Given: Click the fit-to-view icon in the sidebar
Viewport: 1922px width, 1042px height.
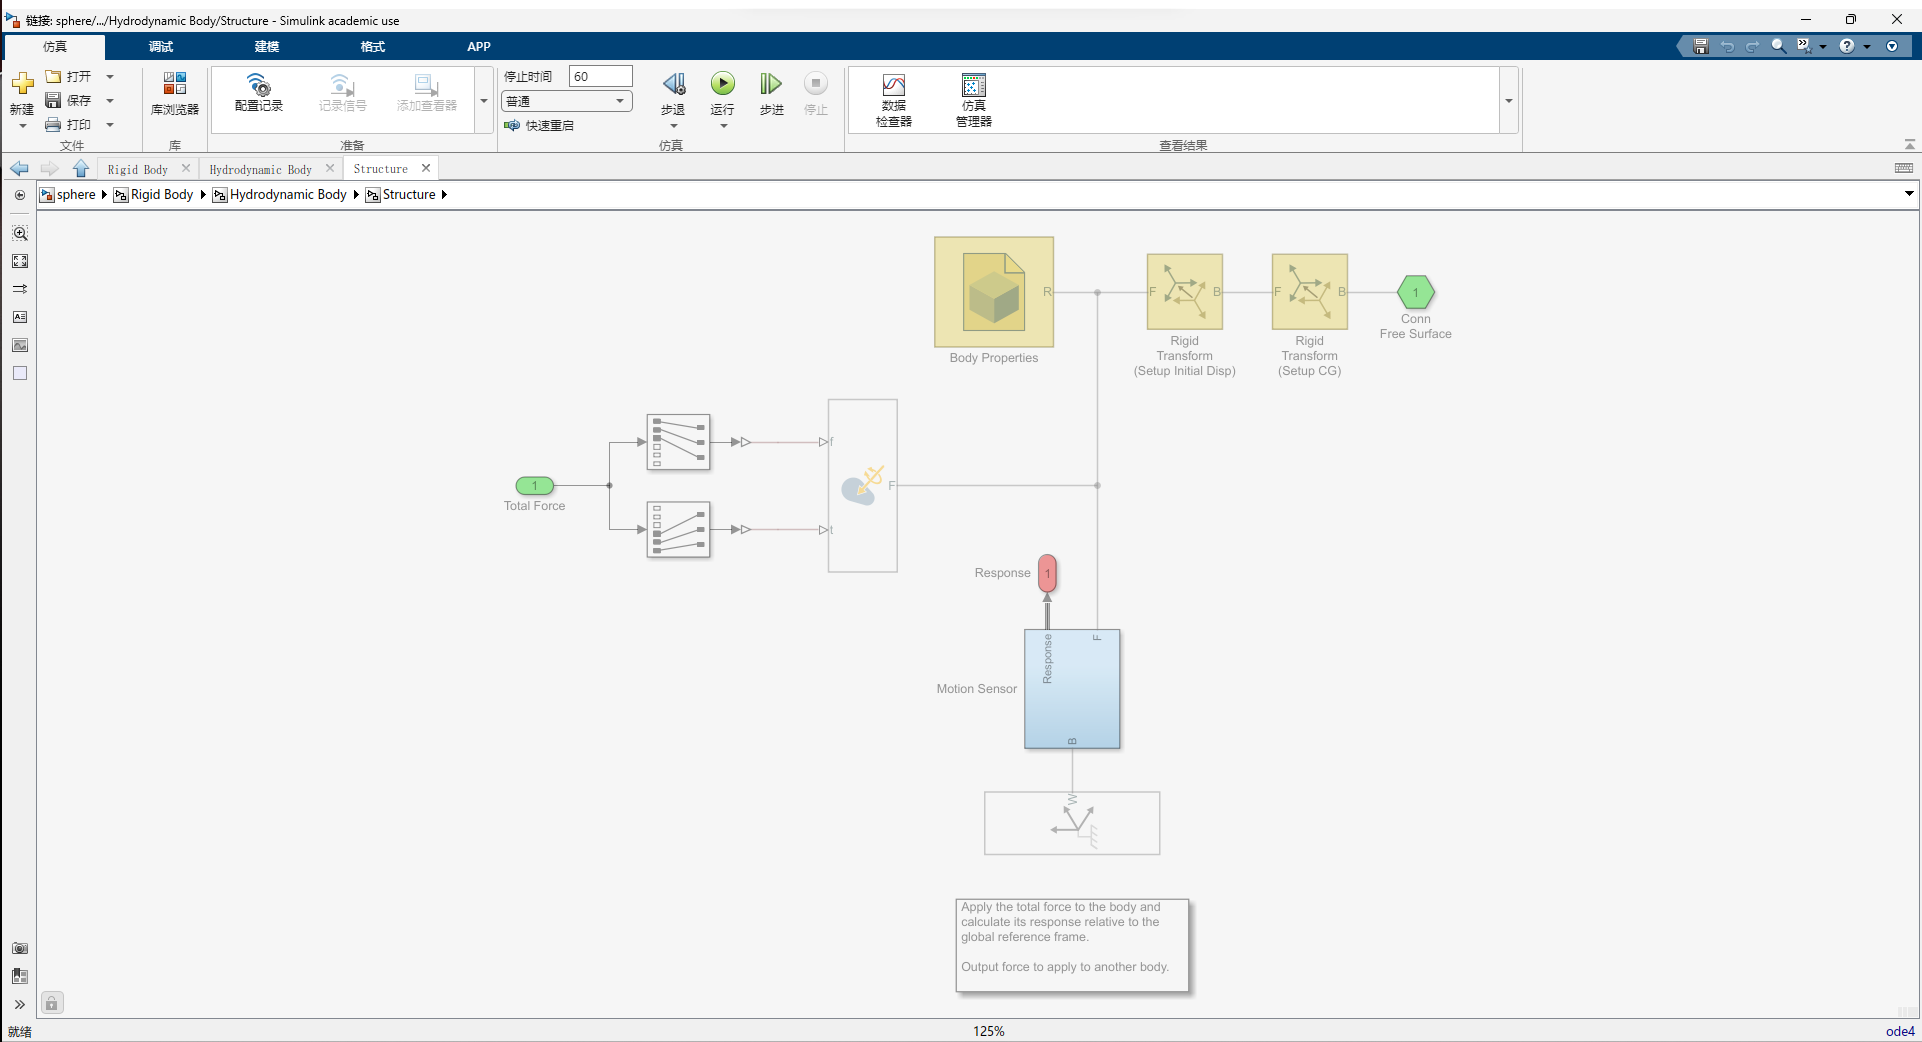Looking at the screenshot, I should pos(20,261).
